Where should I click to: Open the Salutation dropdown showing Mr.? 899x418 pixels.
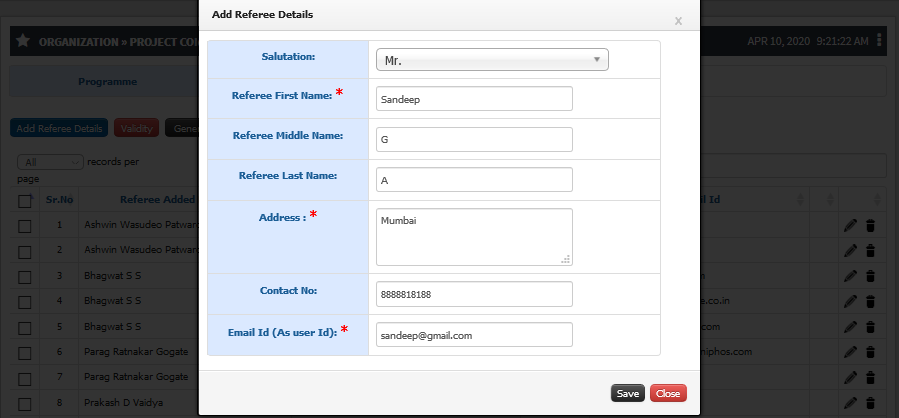[x=492, y=60]
